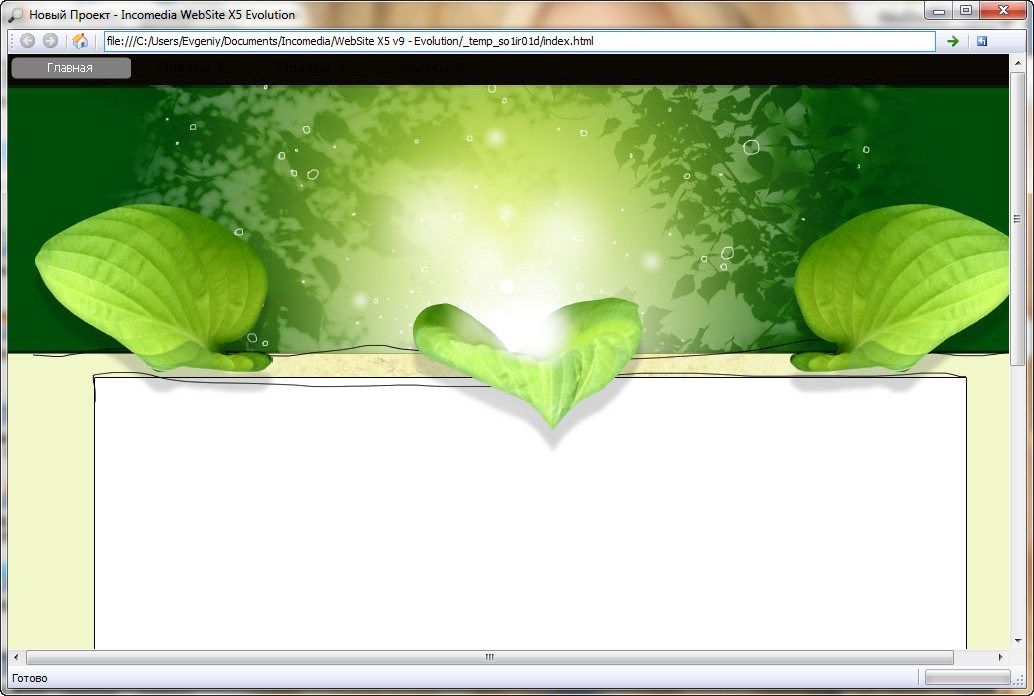
Task: Click the horizontal scrollbar right arrow
Action: pyautogui.click(x=1001, y=657)
